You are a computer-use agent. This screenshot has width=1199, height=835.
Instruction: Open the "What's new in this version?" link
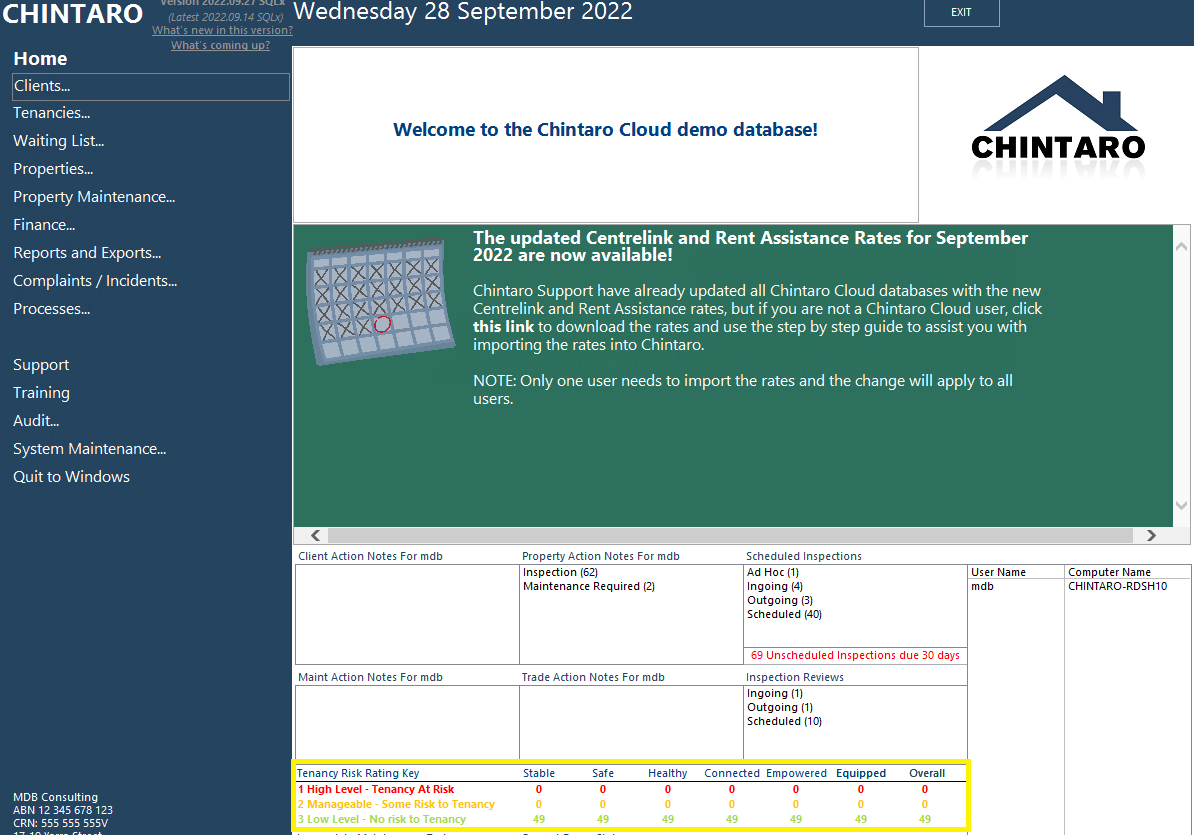click(223, 31)
